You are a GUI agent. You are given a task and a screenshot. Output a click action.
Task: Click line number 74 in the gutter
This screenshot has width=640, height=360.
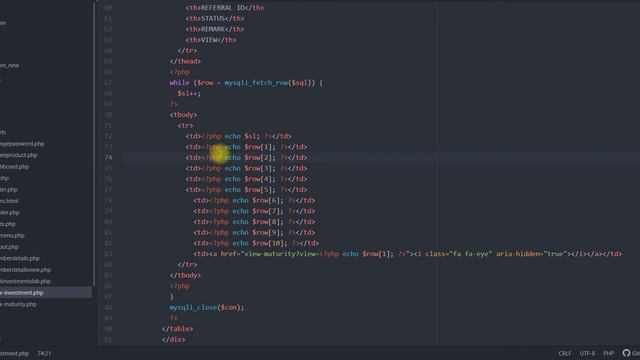click(108, 157)
